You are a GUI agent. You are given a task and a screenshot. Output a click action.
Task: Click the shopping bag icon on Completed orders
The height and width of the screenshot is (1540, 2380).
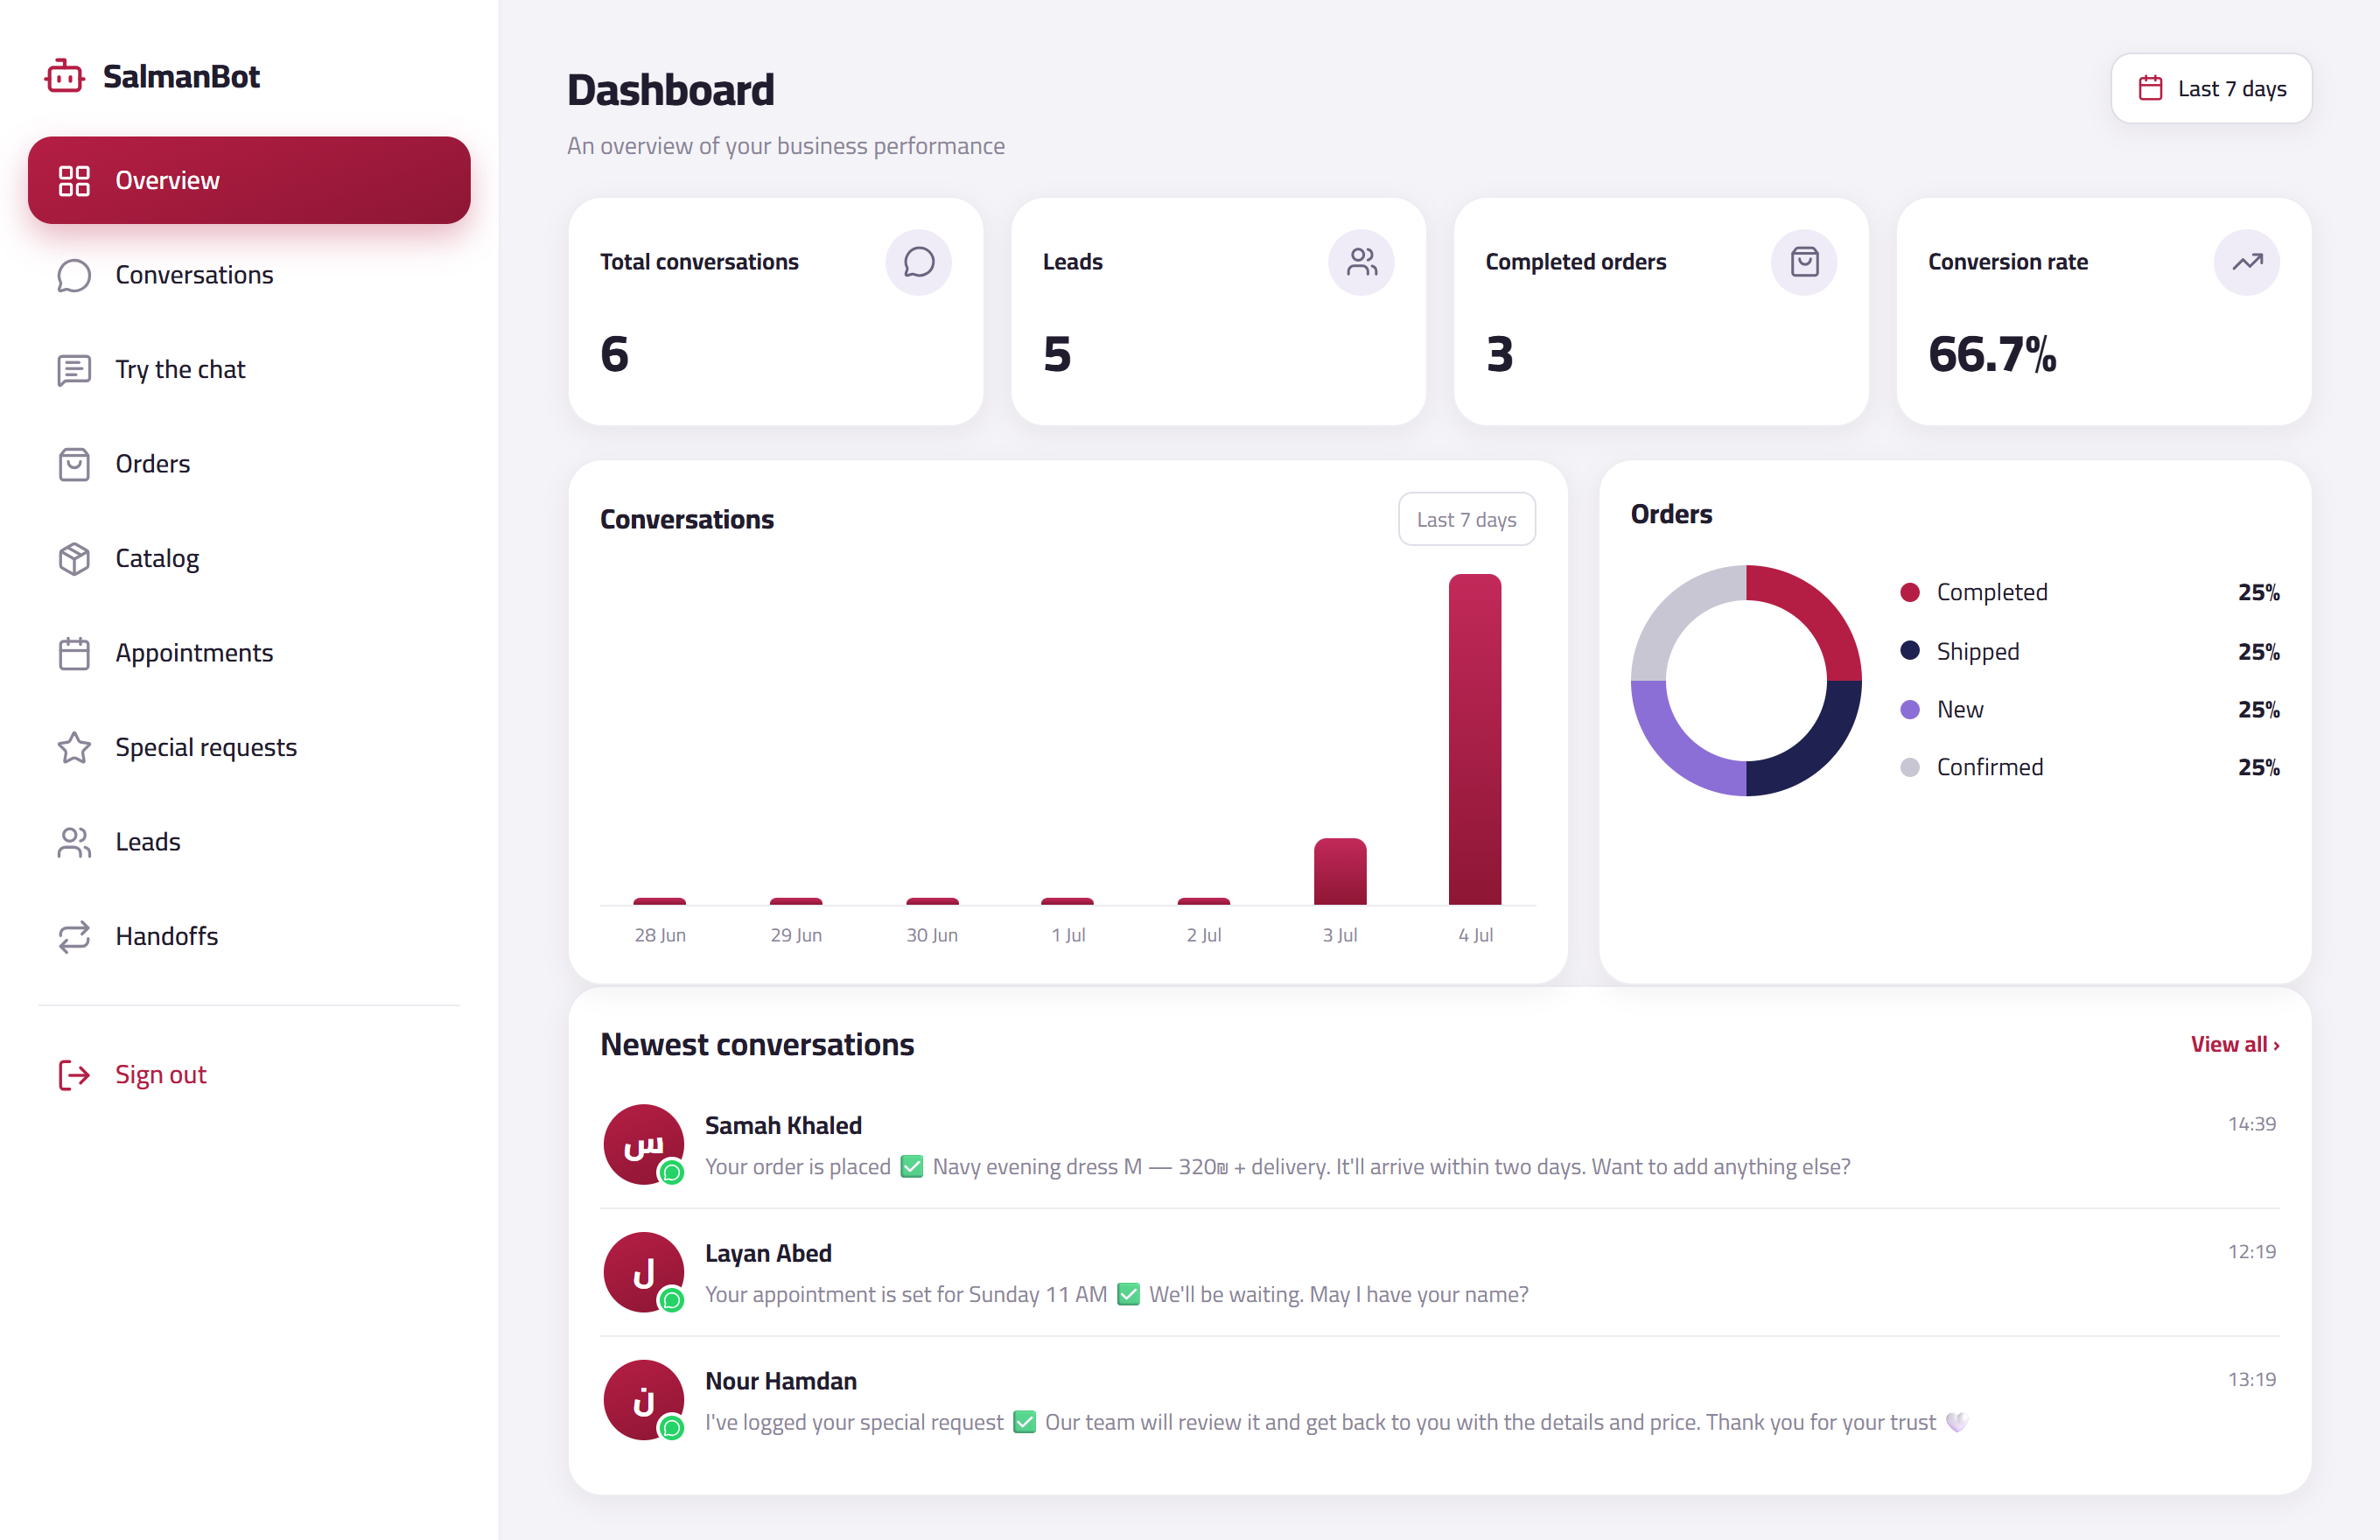click(1804, 262)
